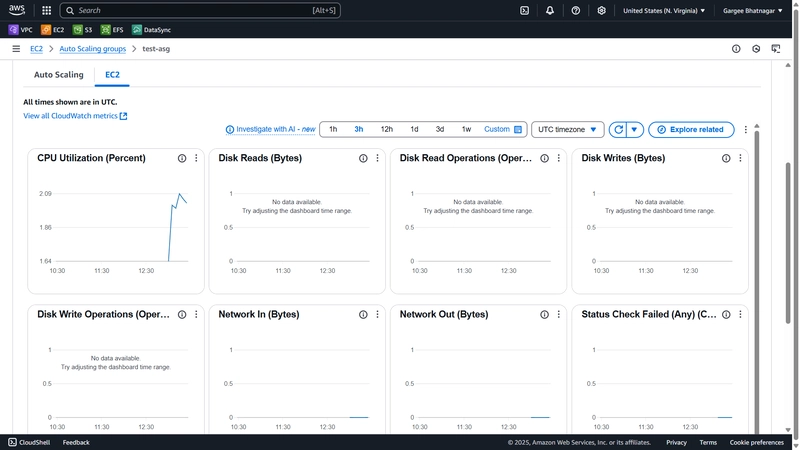800x450 pixels.
Task: Switch to the EC2 monitoring tab
Action: click(x=112, y=74)
